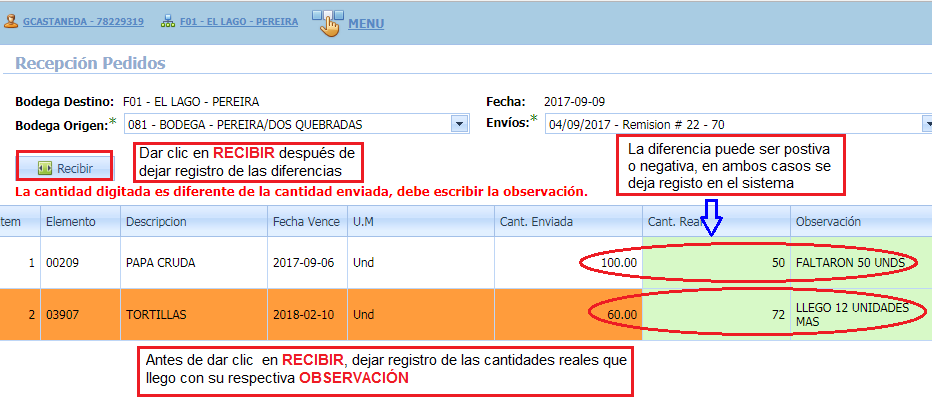The height and width of the screenshot is (401, 932).
Task: Click the 2017-09-06 expiry date cell
Action: point(307,263)
